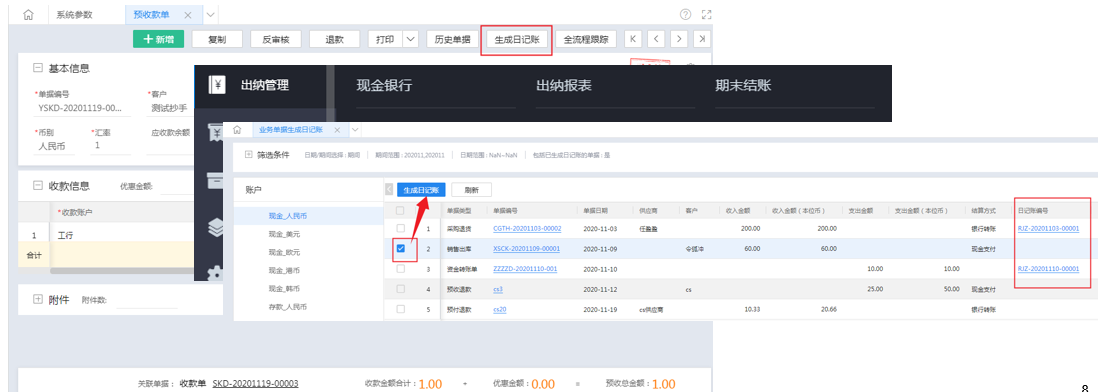Select the 现金_港币 account
This screenshot has width=1098, height=392.
click(x=283, y=270)
